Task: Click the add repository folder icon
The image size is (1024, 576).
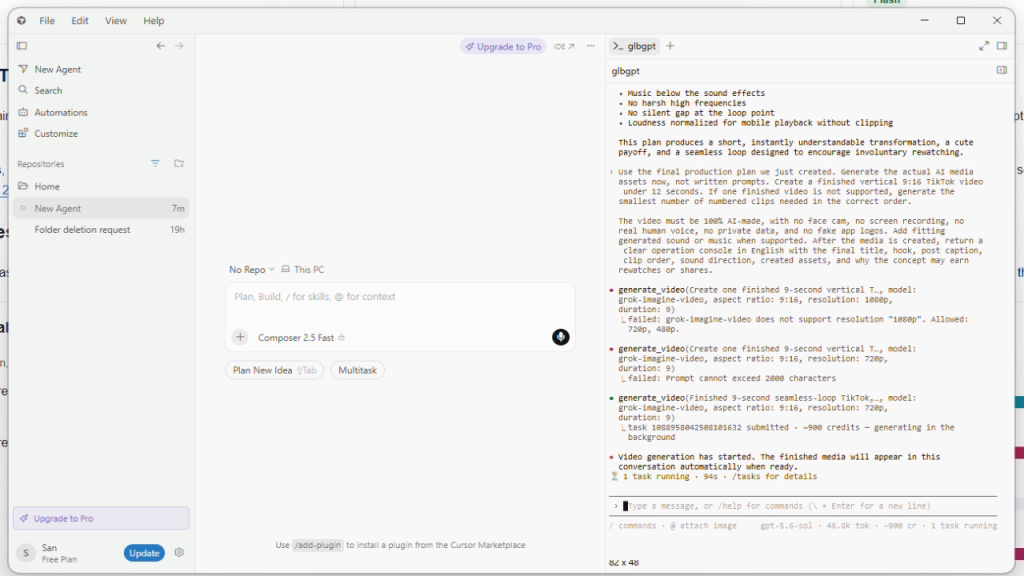Action: [x=178, y=163]
